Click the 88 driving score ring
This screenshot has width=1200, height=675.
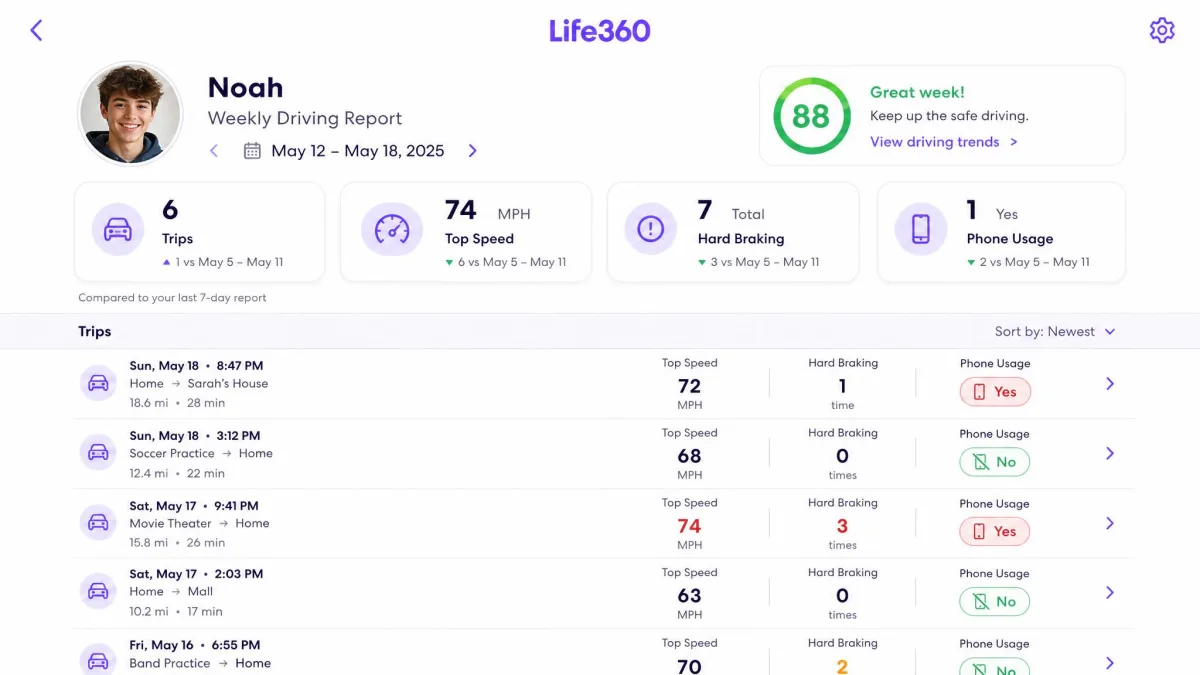coord(810,116)
